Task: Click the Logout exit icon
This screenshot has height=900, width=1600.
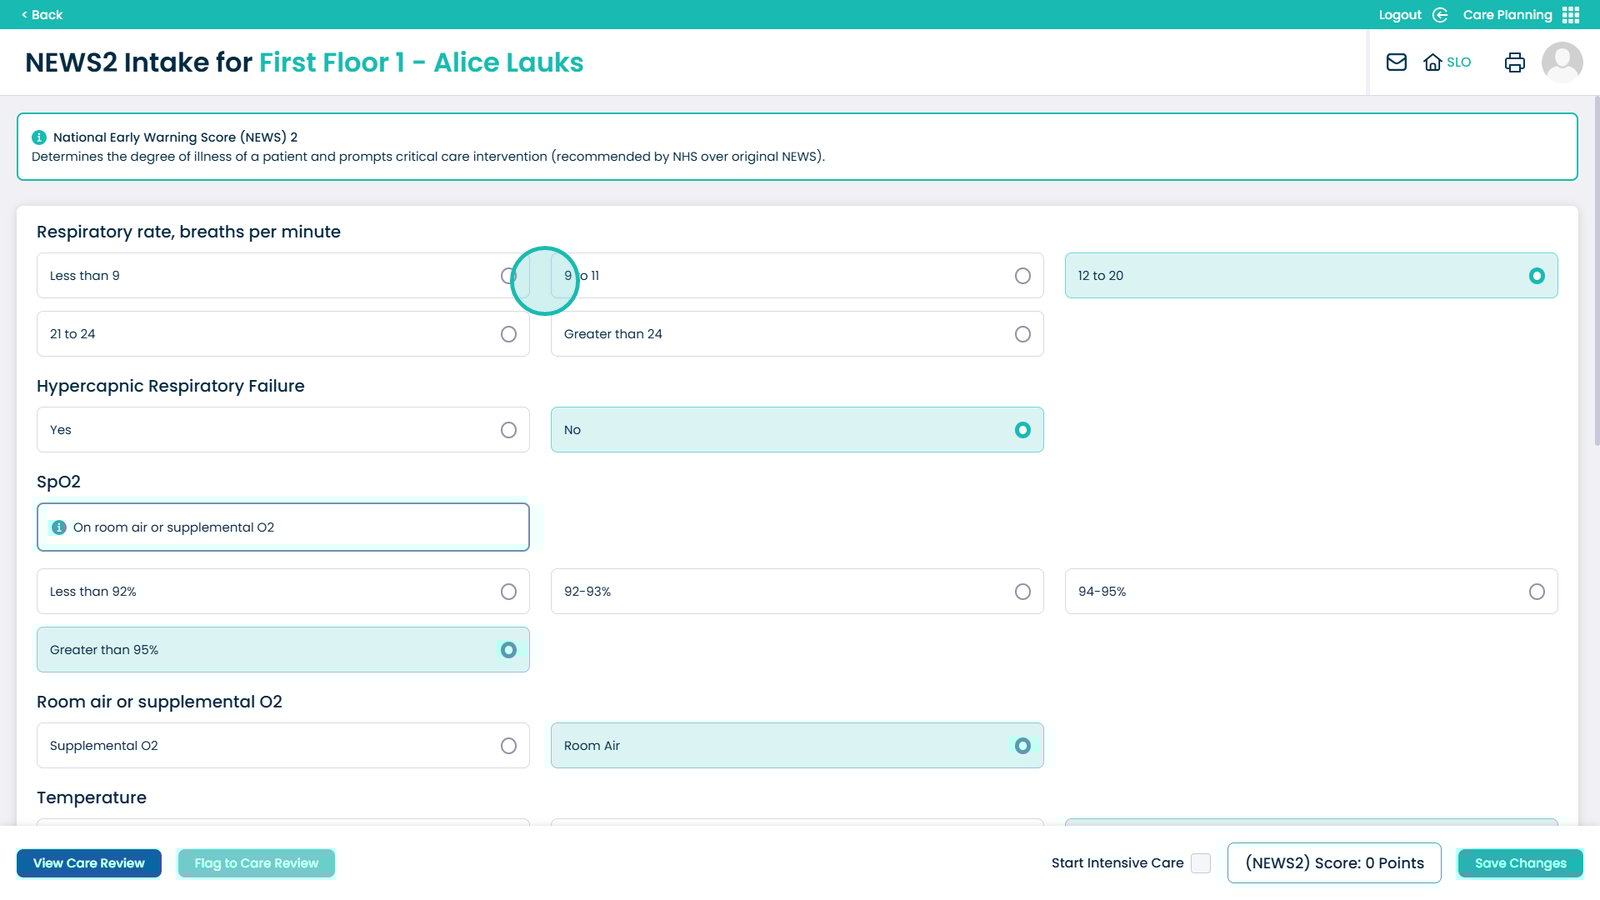Action: 1440,15
